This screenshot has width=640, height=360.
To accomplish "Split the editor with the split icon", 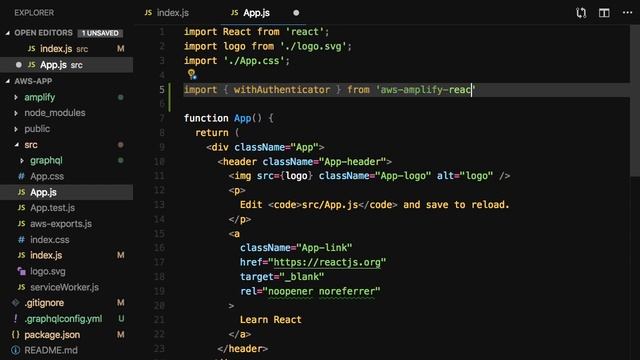I will click(604, 13).
